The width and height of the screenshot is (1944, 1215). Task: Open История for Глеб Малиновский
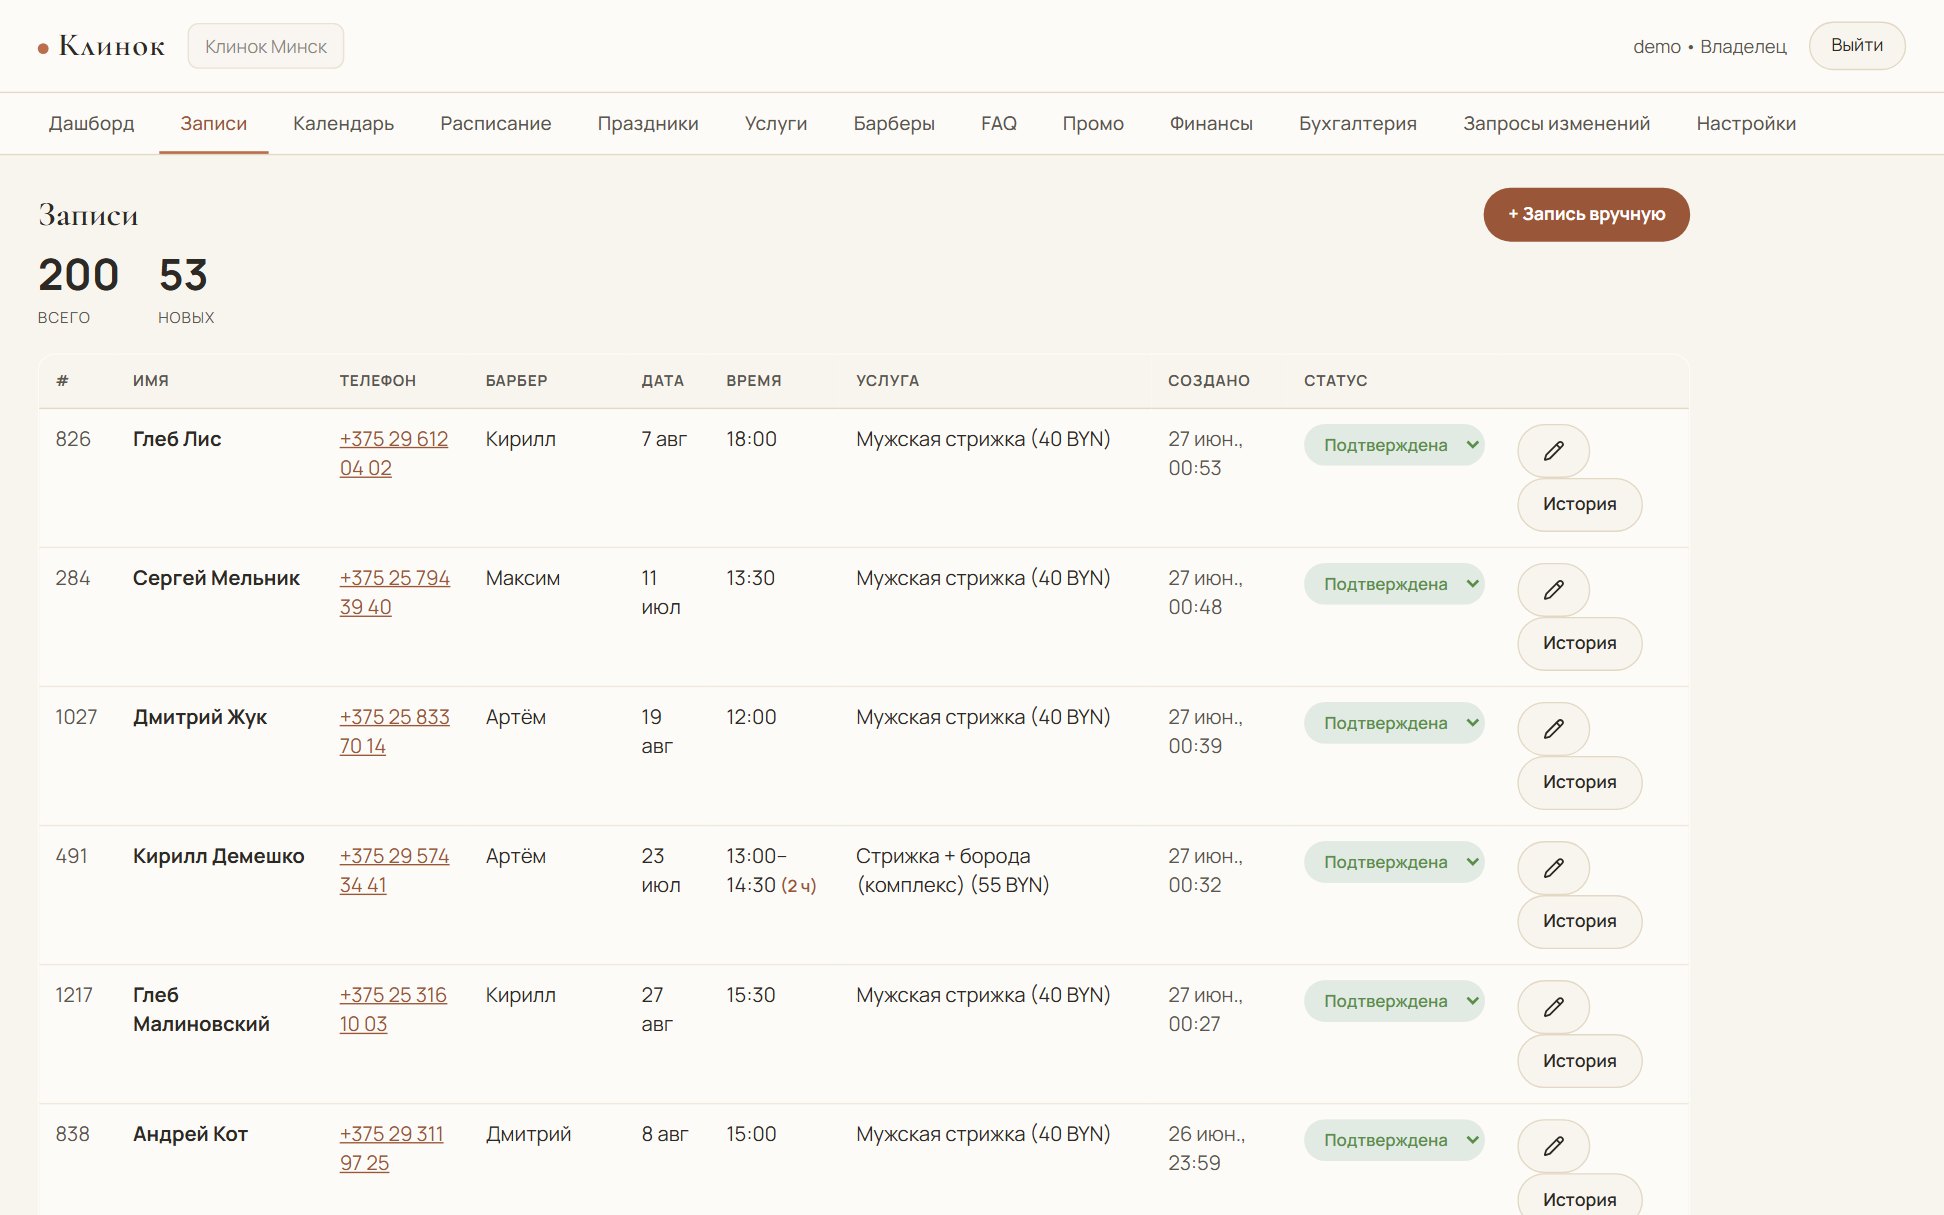(x=1580, y=1061)
